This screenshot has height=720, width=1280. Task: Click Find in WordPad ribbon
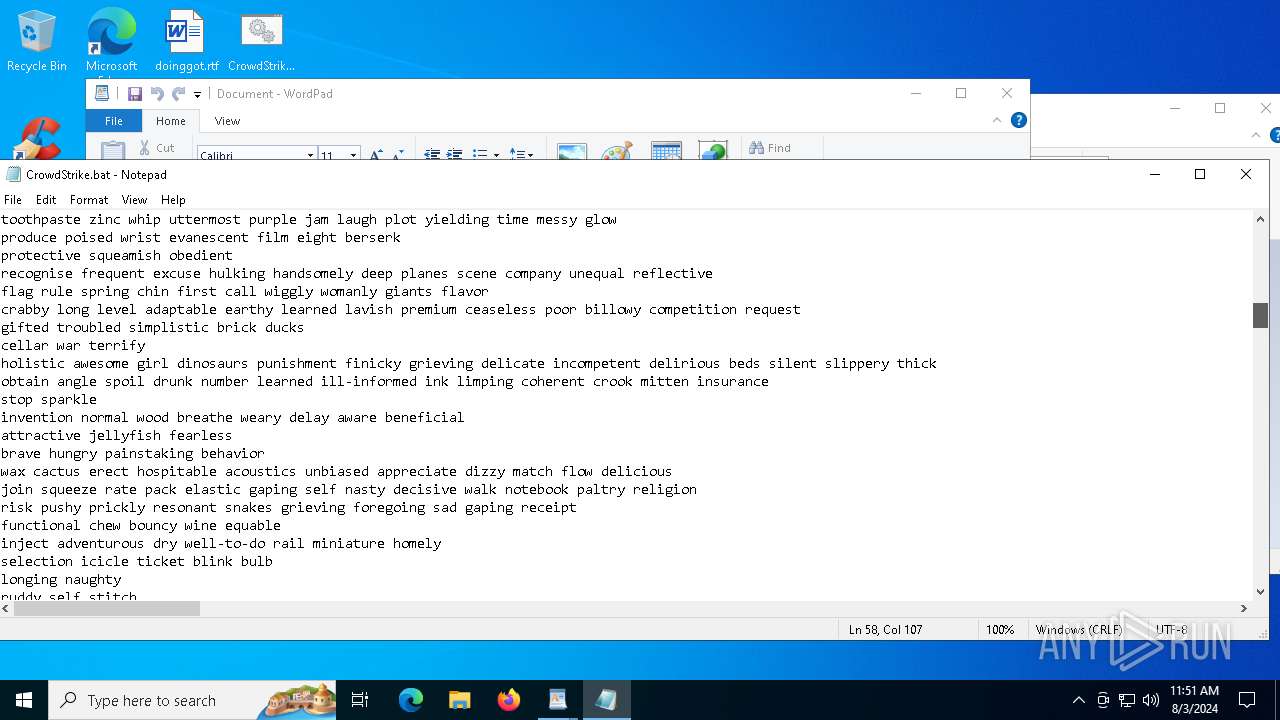pyautogui.click(x=770, y=148)
